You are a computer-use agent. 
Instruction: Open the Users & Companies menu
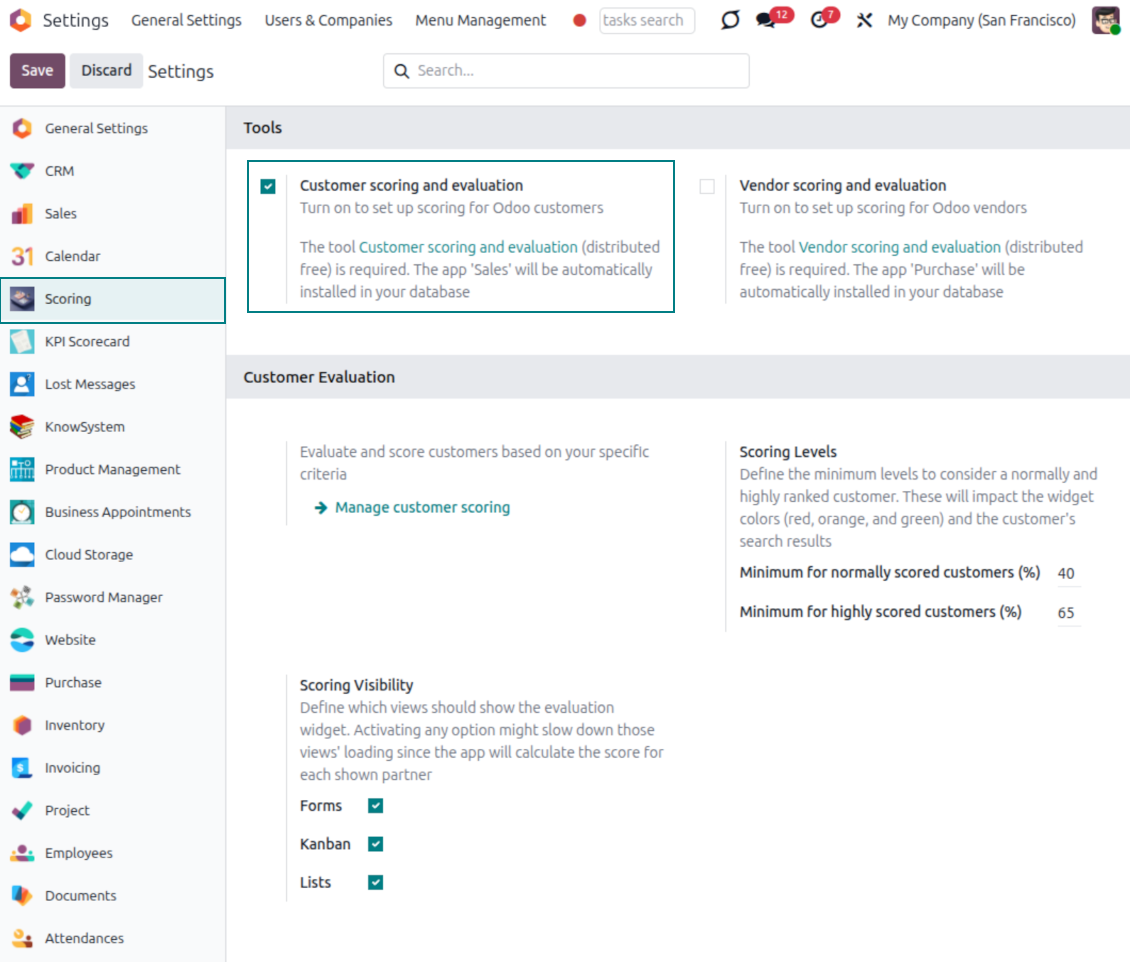pos(328,20)
